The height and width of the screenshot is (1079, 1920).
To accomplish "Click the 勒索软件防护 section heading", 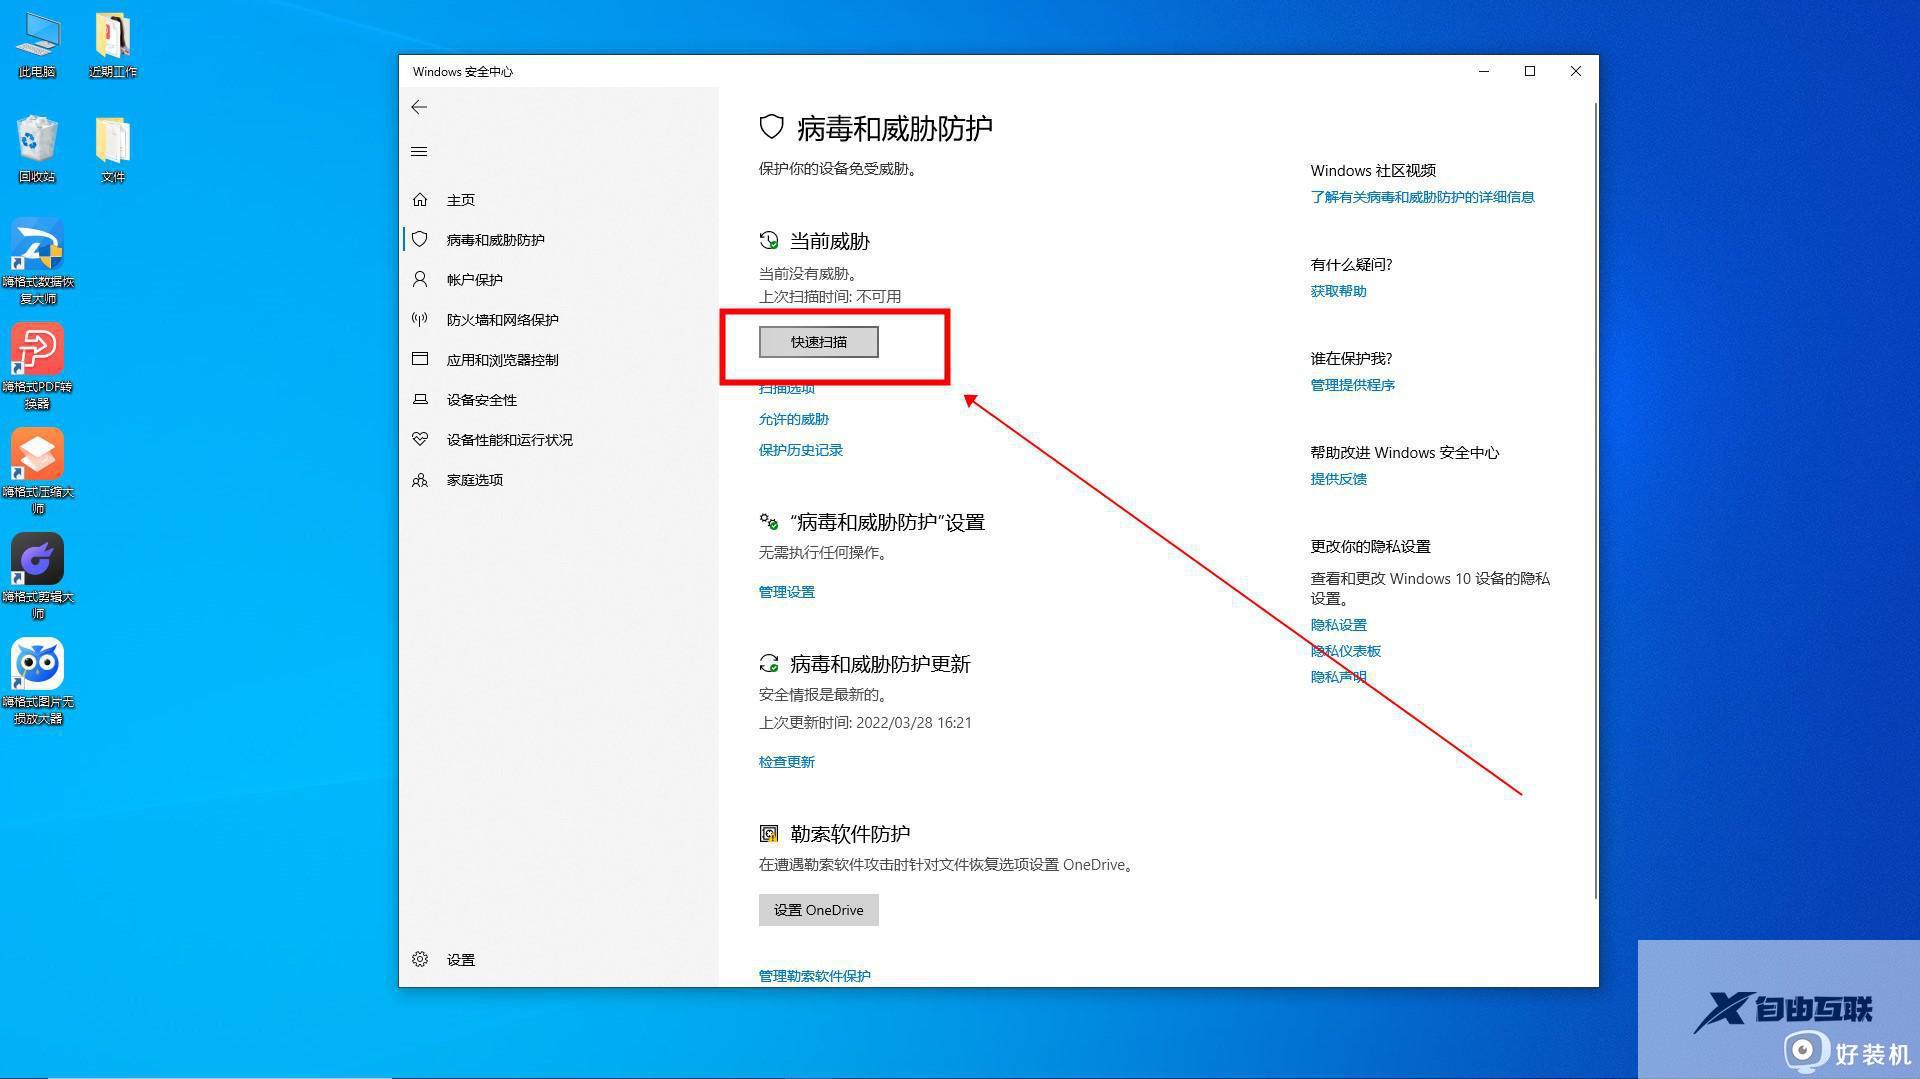I will [x=850, y=834].
